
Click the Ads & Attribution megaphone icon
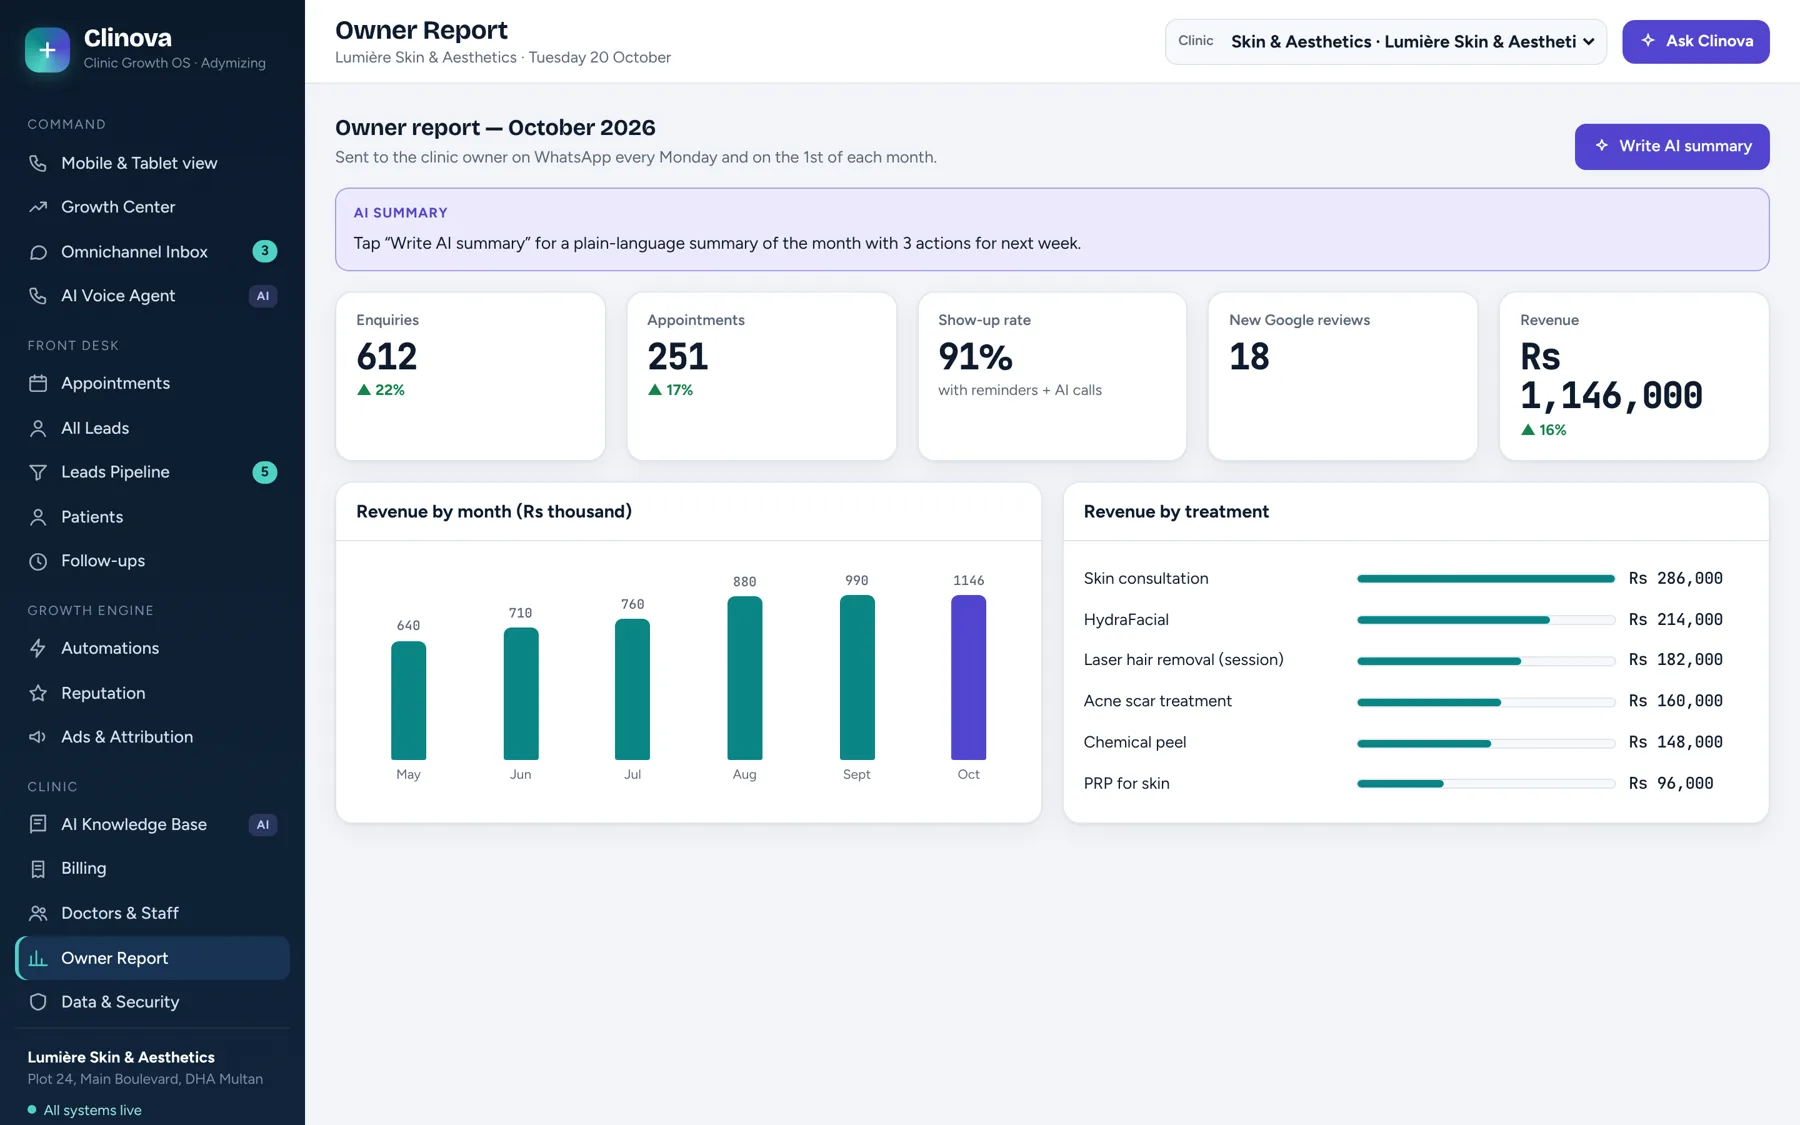pos(38,737)
